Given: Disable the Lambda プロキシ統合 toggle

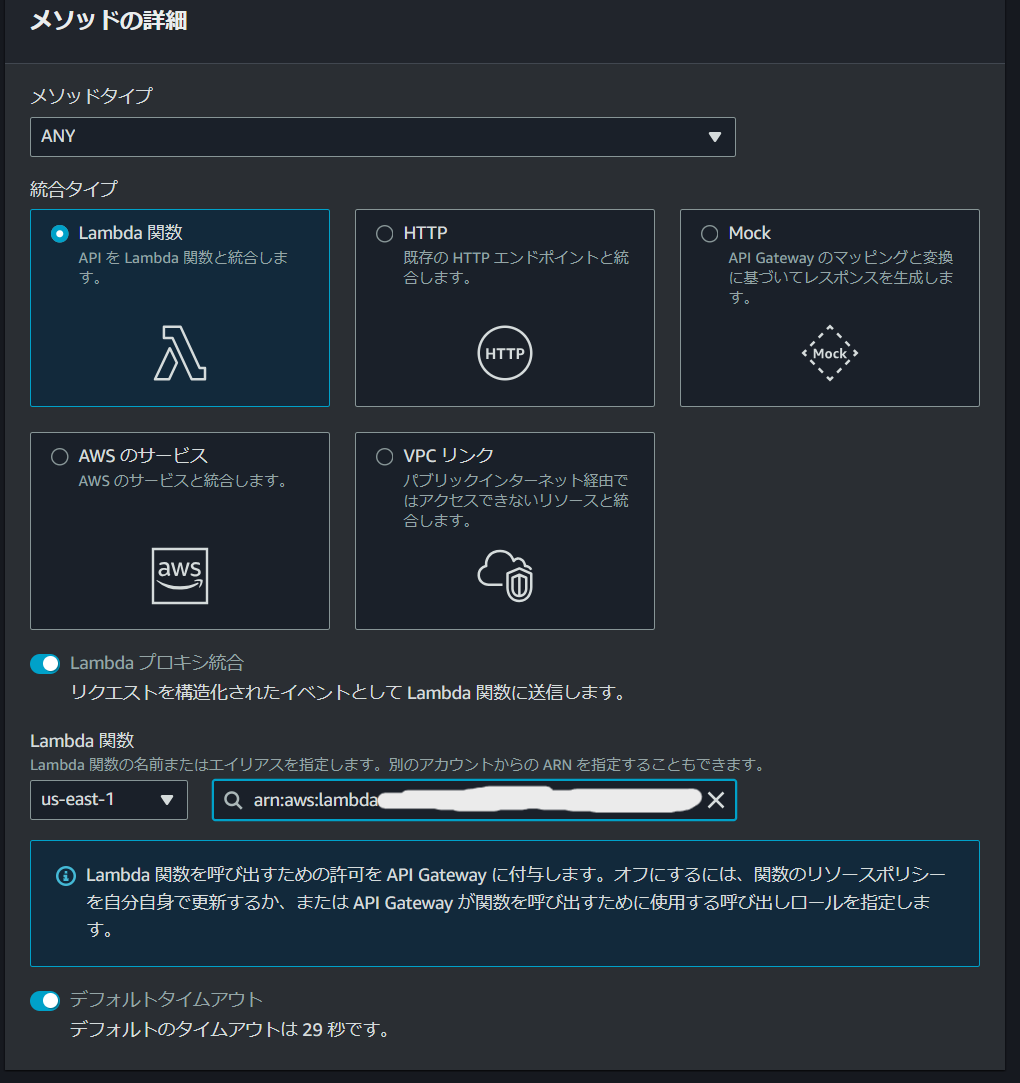Looking at the screenshot, I should click(x=44, y=663).
